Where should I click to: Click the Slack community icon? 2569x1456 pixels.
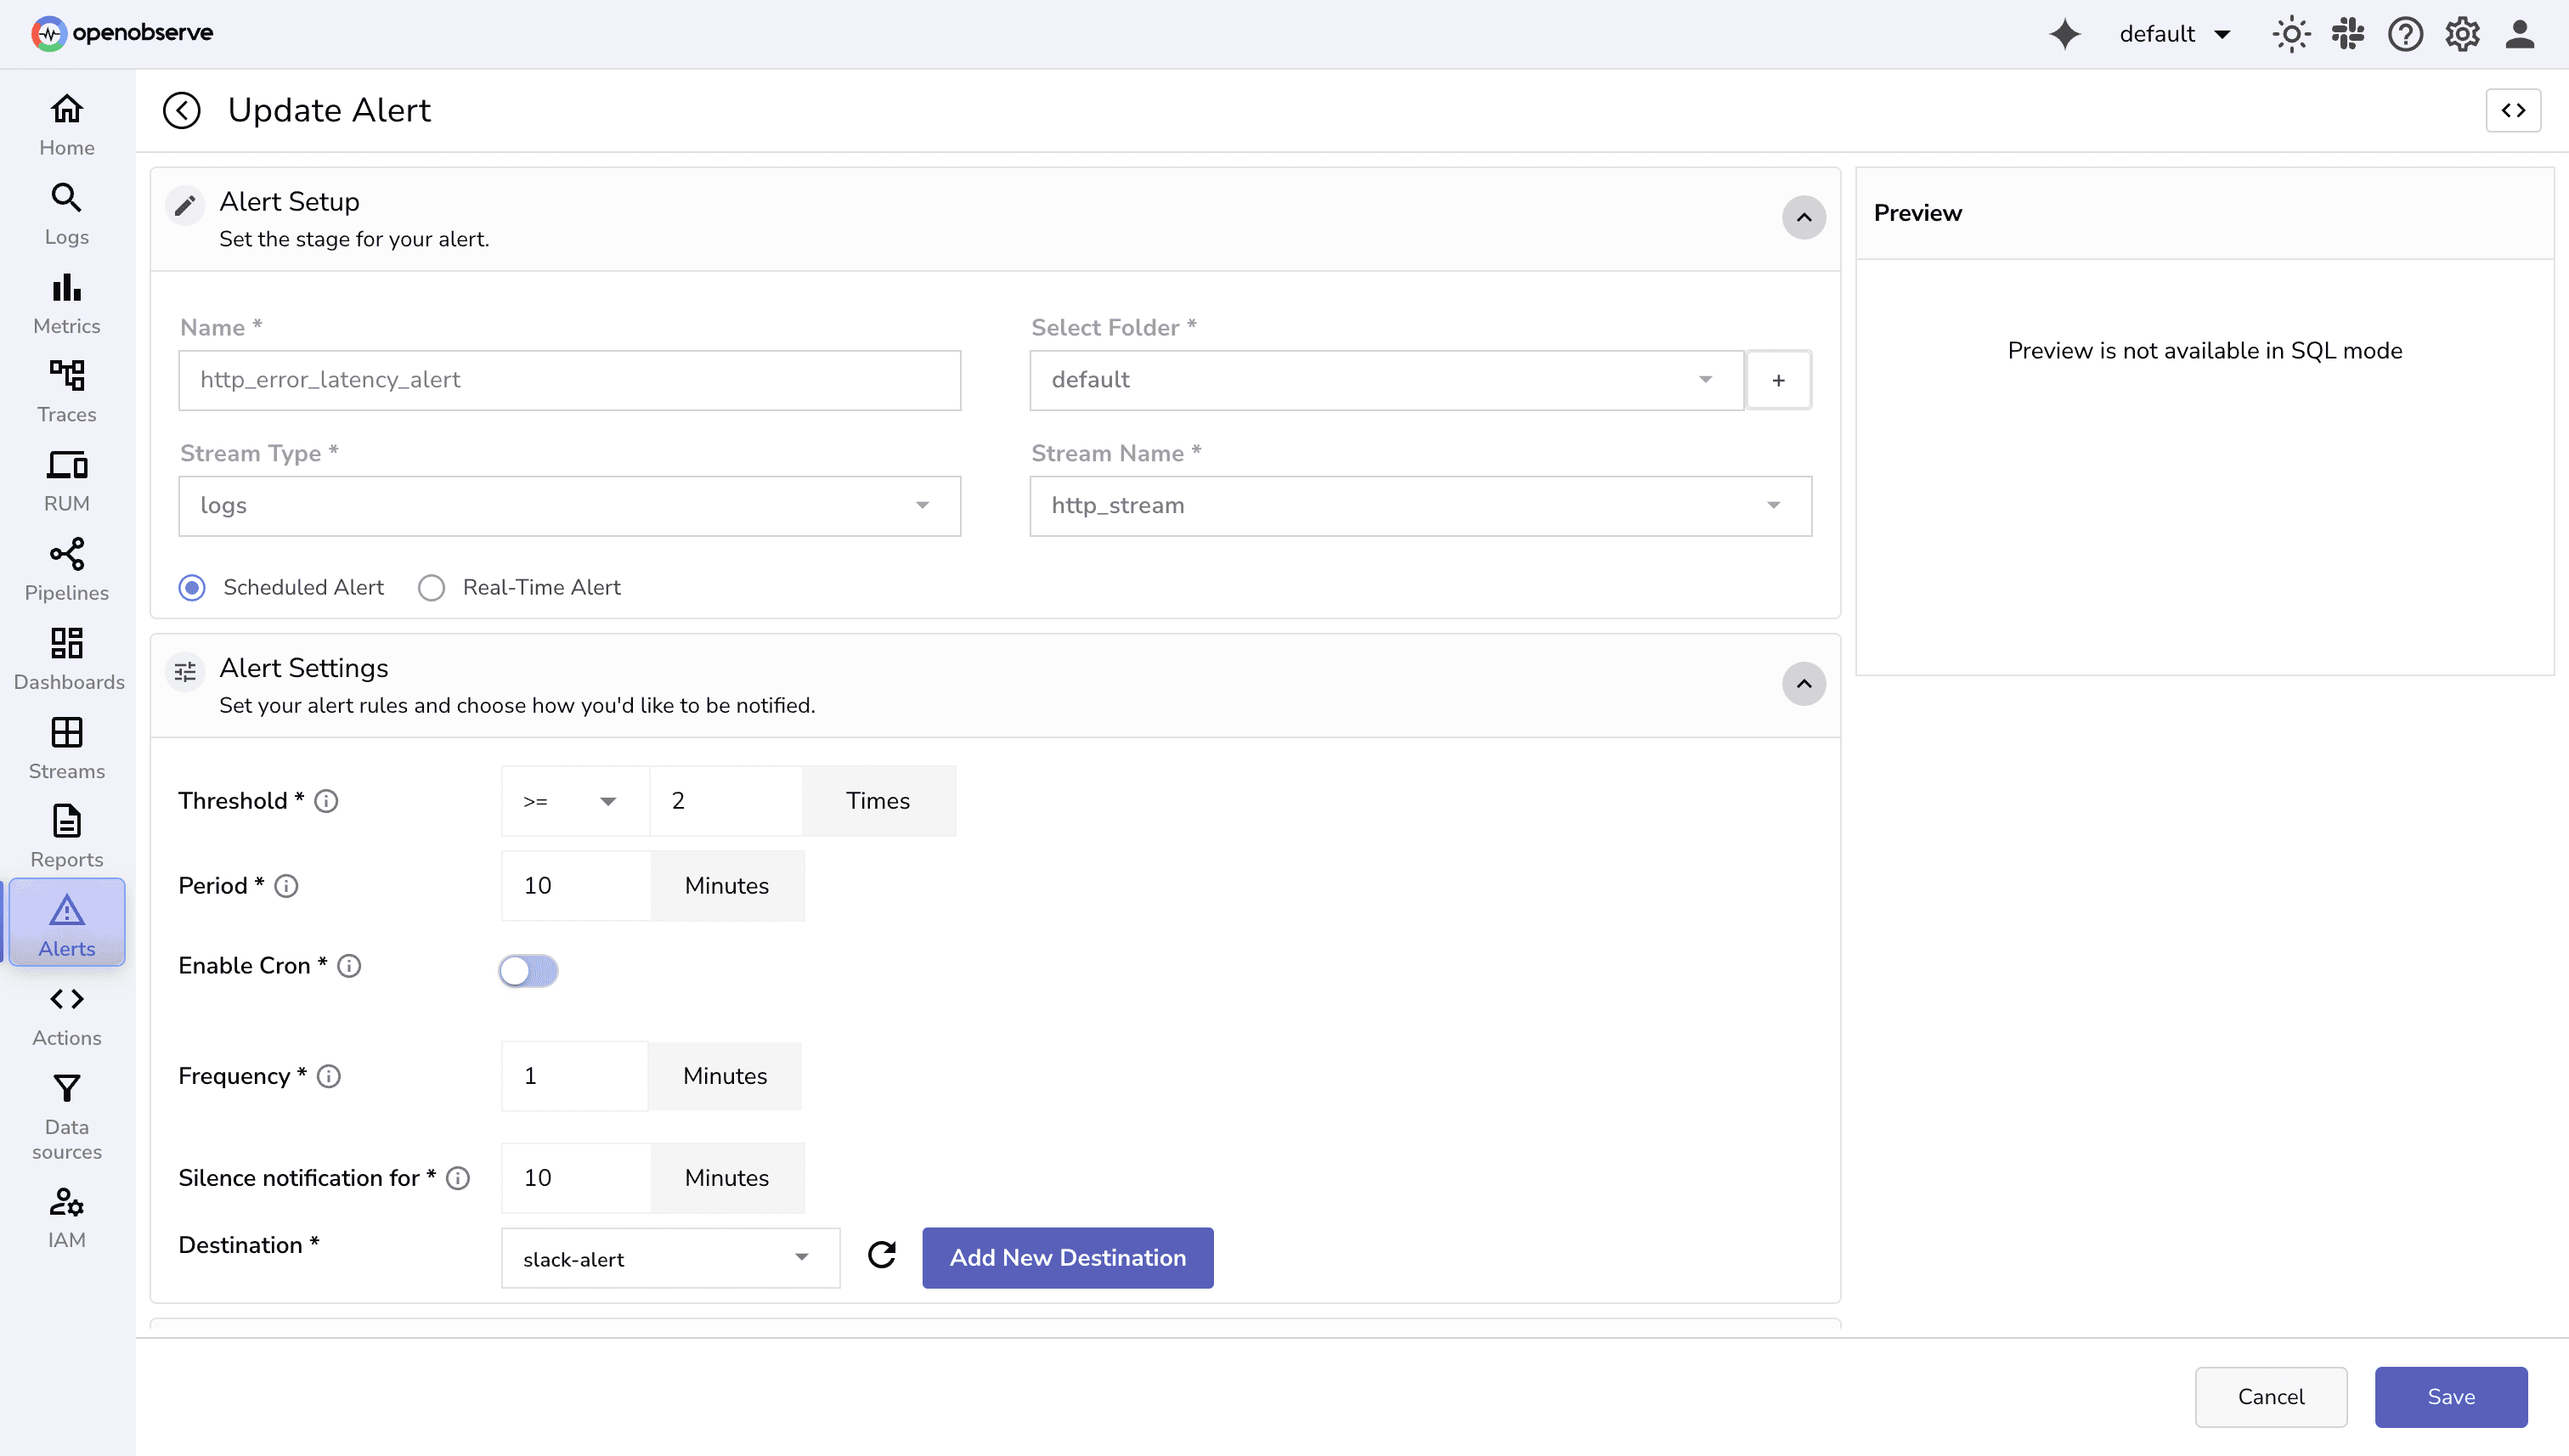tap(2347, 33)
